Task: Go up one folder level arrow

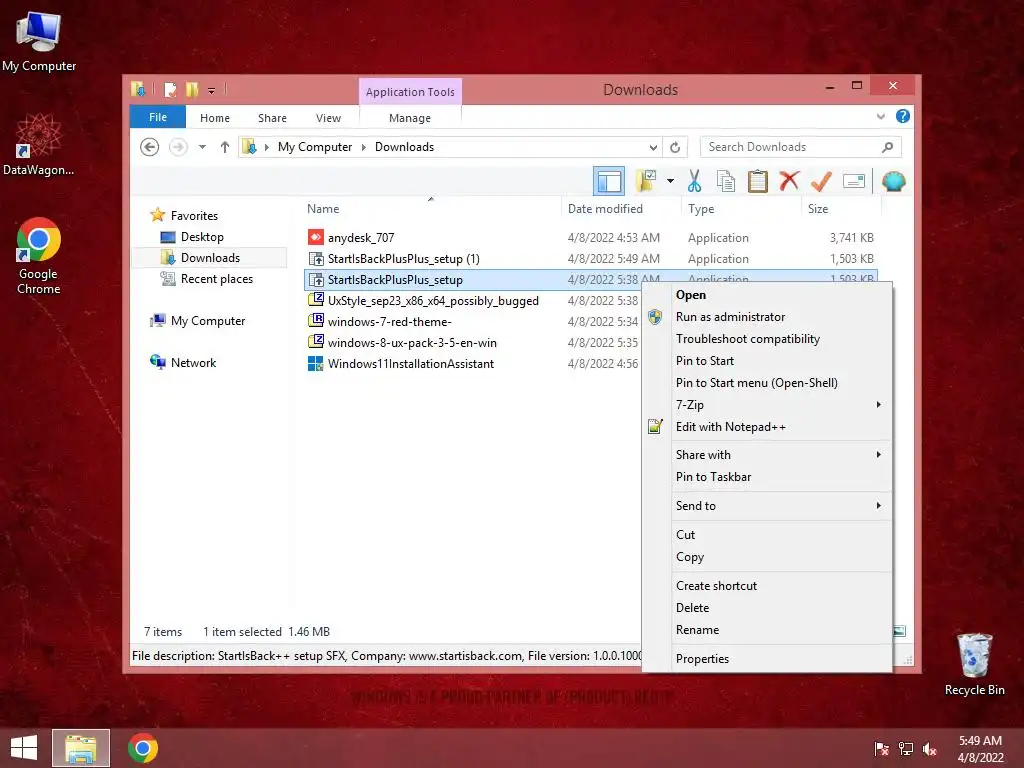Action: click(225, 147)
